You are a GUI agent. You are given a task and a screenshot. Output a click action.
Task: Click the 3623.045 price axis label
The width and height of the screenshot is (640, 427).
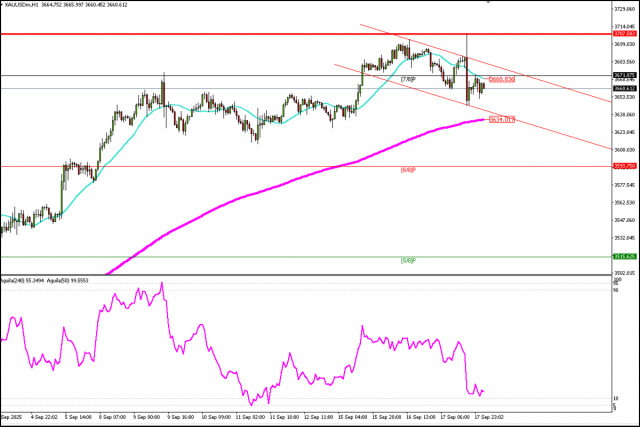[625, 132]
